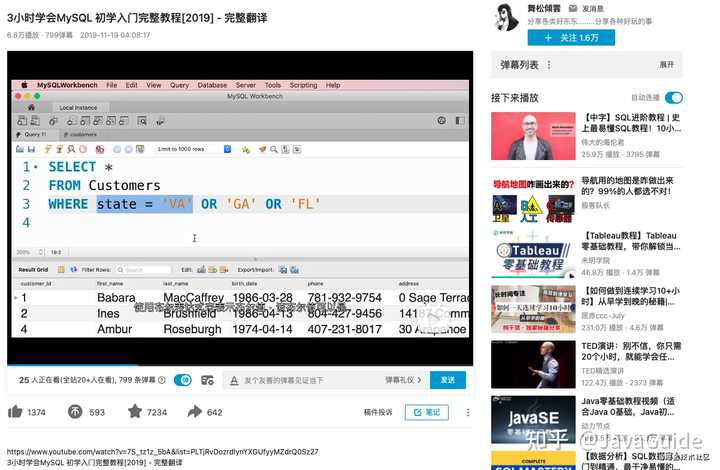Click uploader name 舞松倾雪
The width and height of the screenshot is (720, 470).
click(x=544, y=8)
